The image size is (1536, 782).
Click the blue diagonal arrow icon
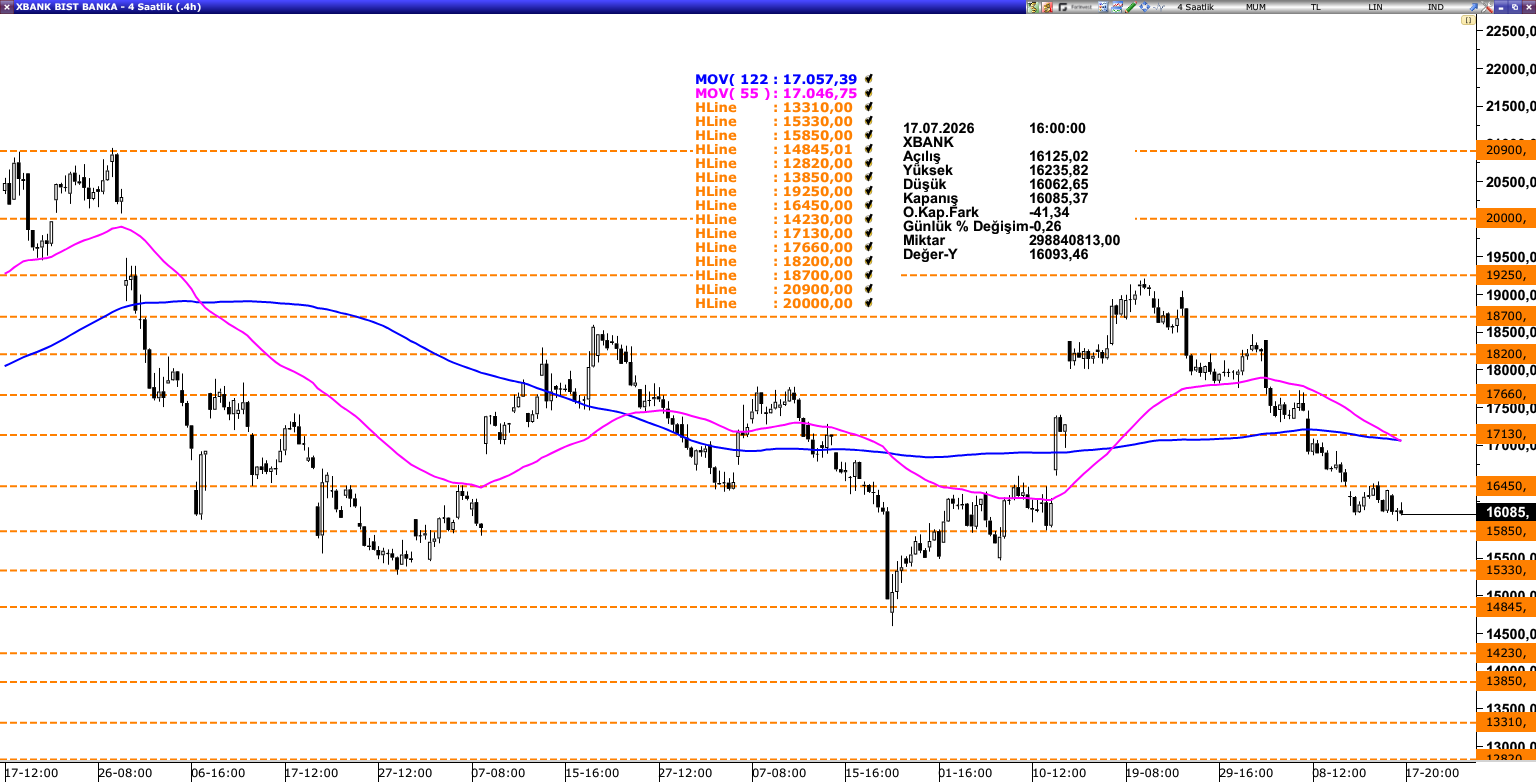[x=1473, y=7]
